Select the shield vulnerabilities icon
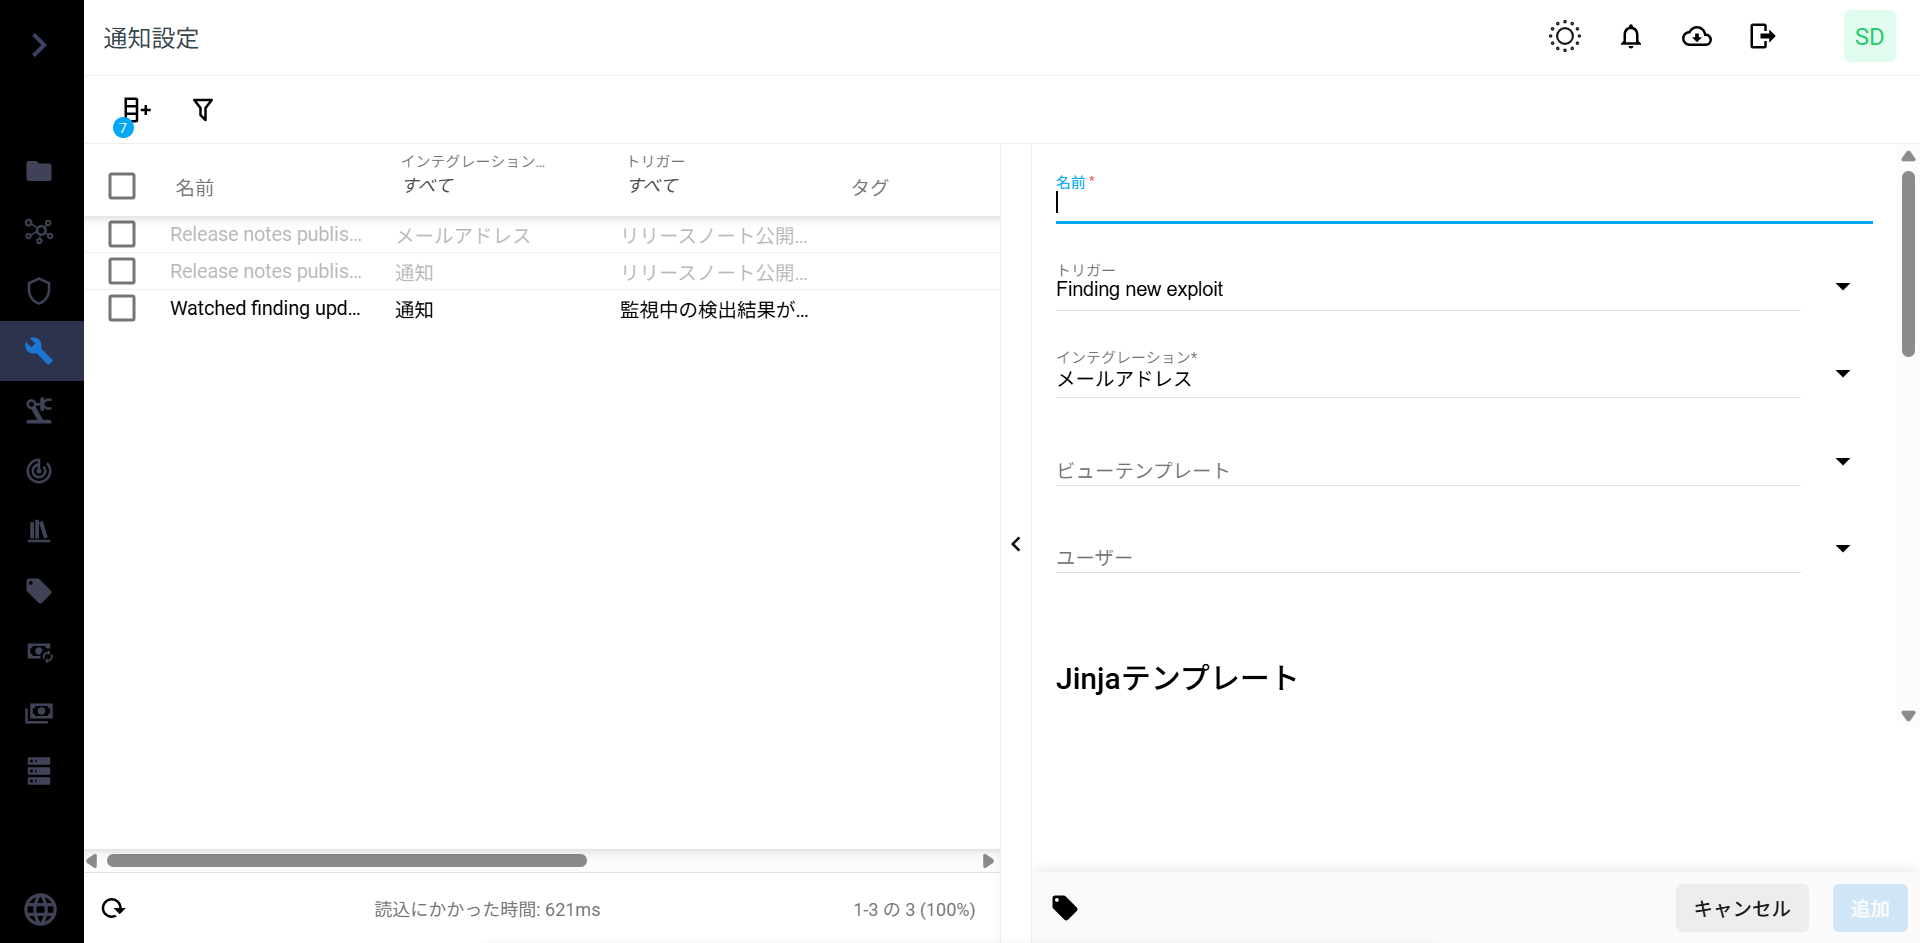Viewport: 1920px width, 943px height. click(39, 290)
